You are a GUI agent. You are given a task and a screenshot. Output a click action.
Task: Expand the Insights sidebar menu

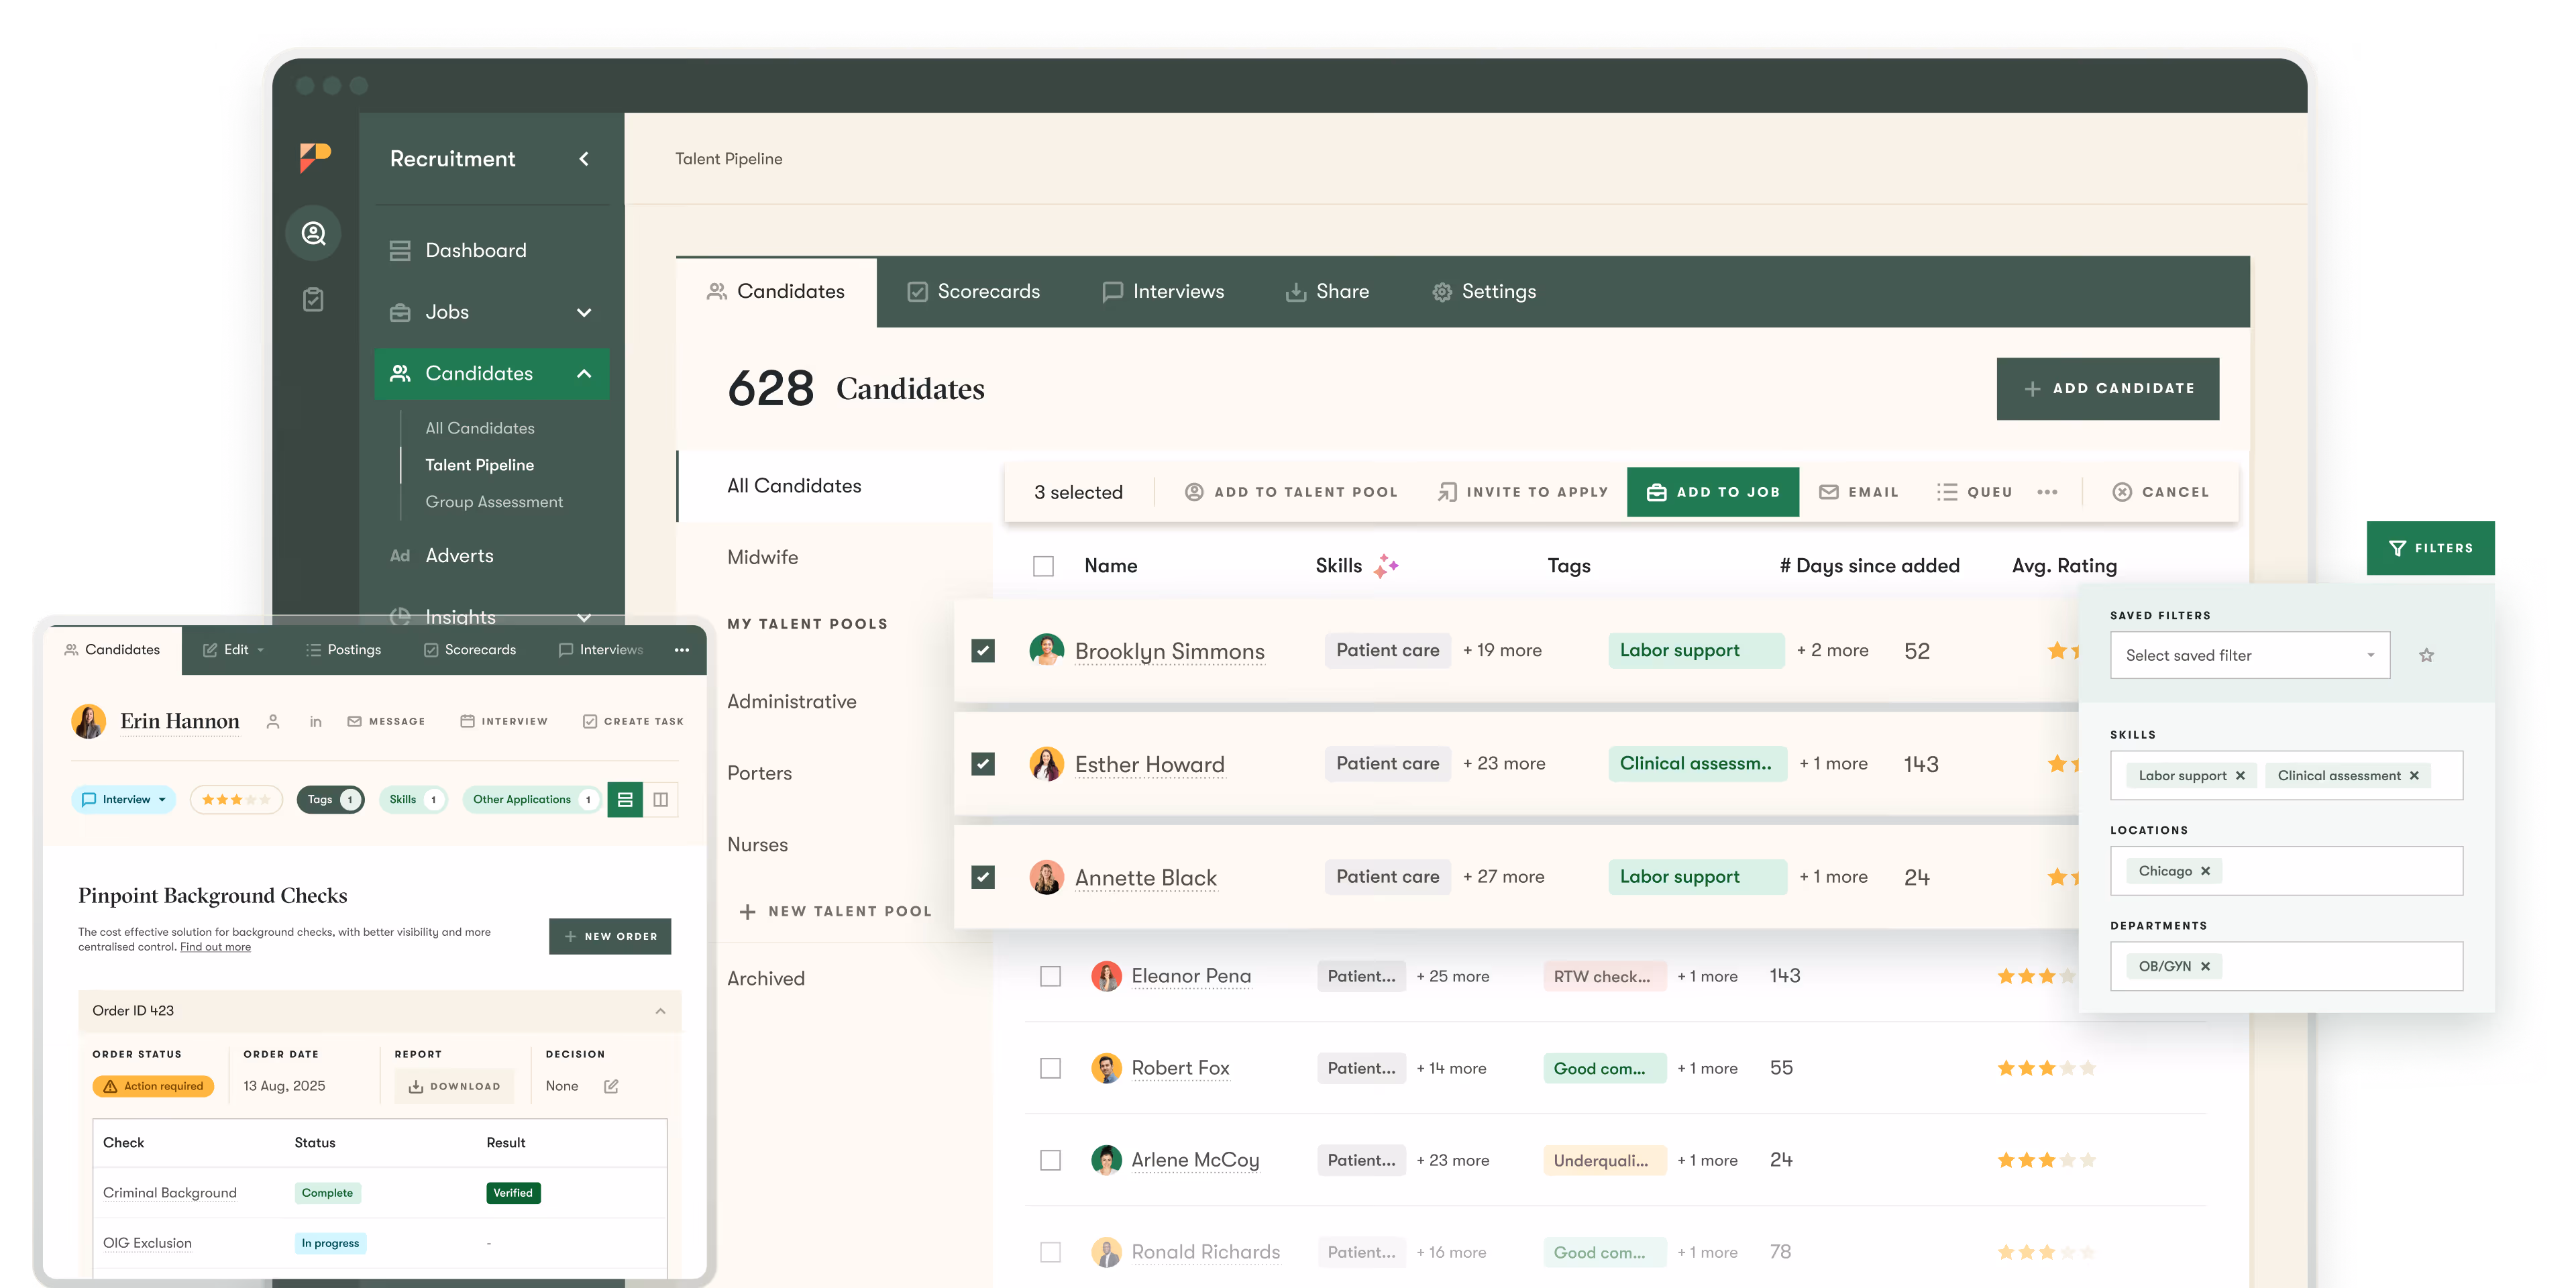(x=584, y=617)
